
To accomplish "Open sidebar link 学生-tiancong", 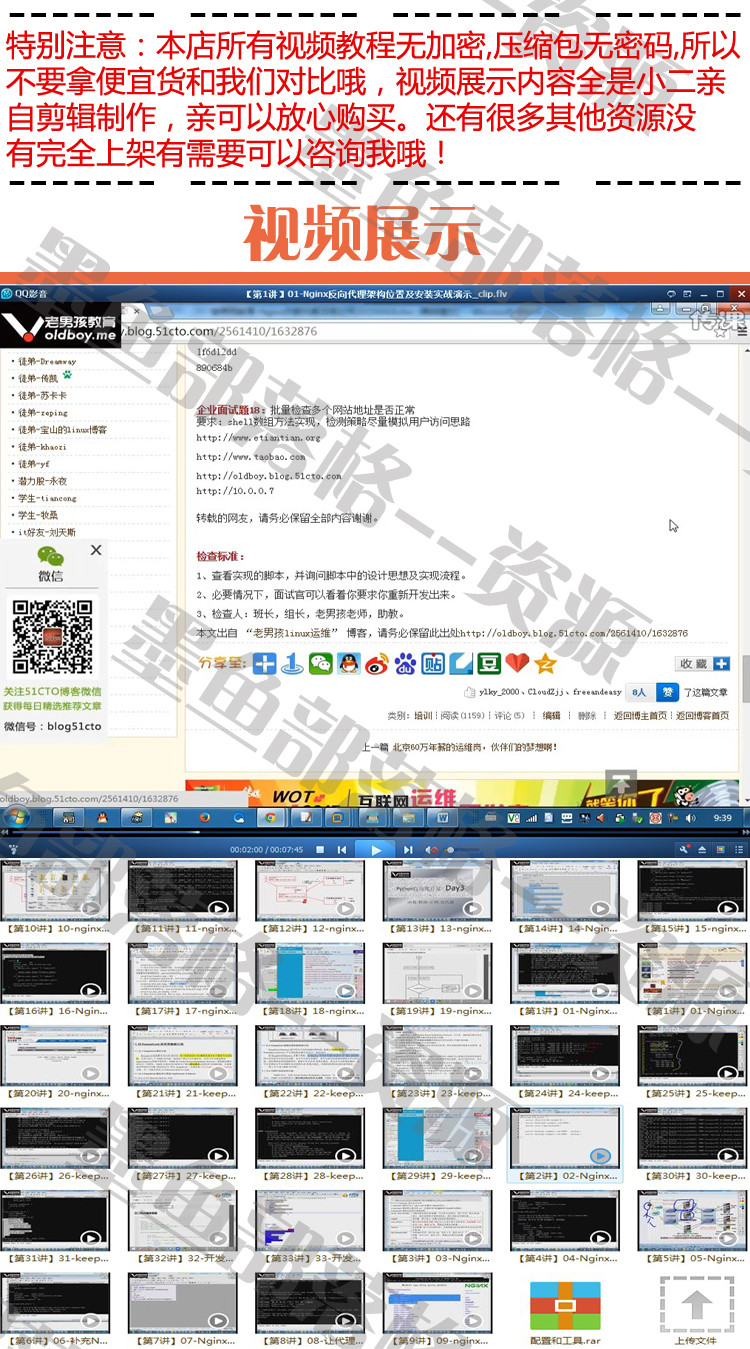I will pos(46,497).
